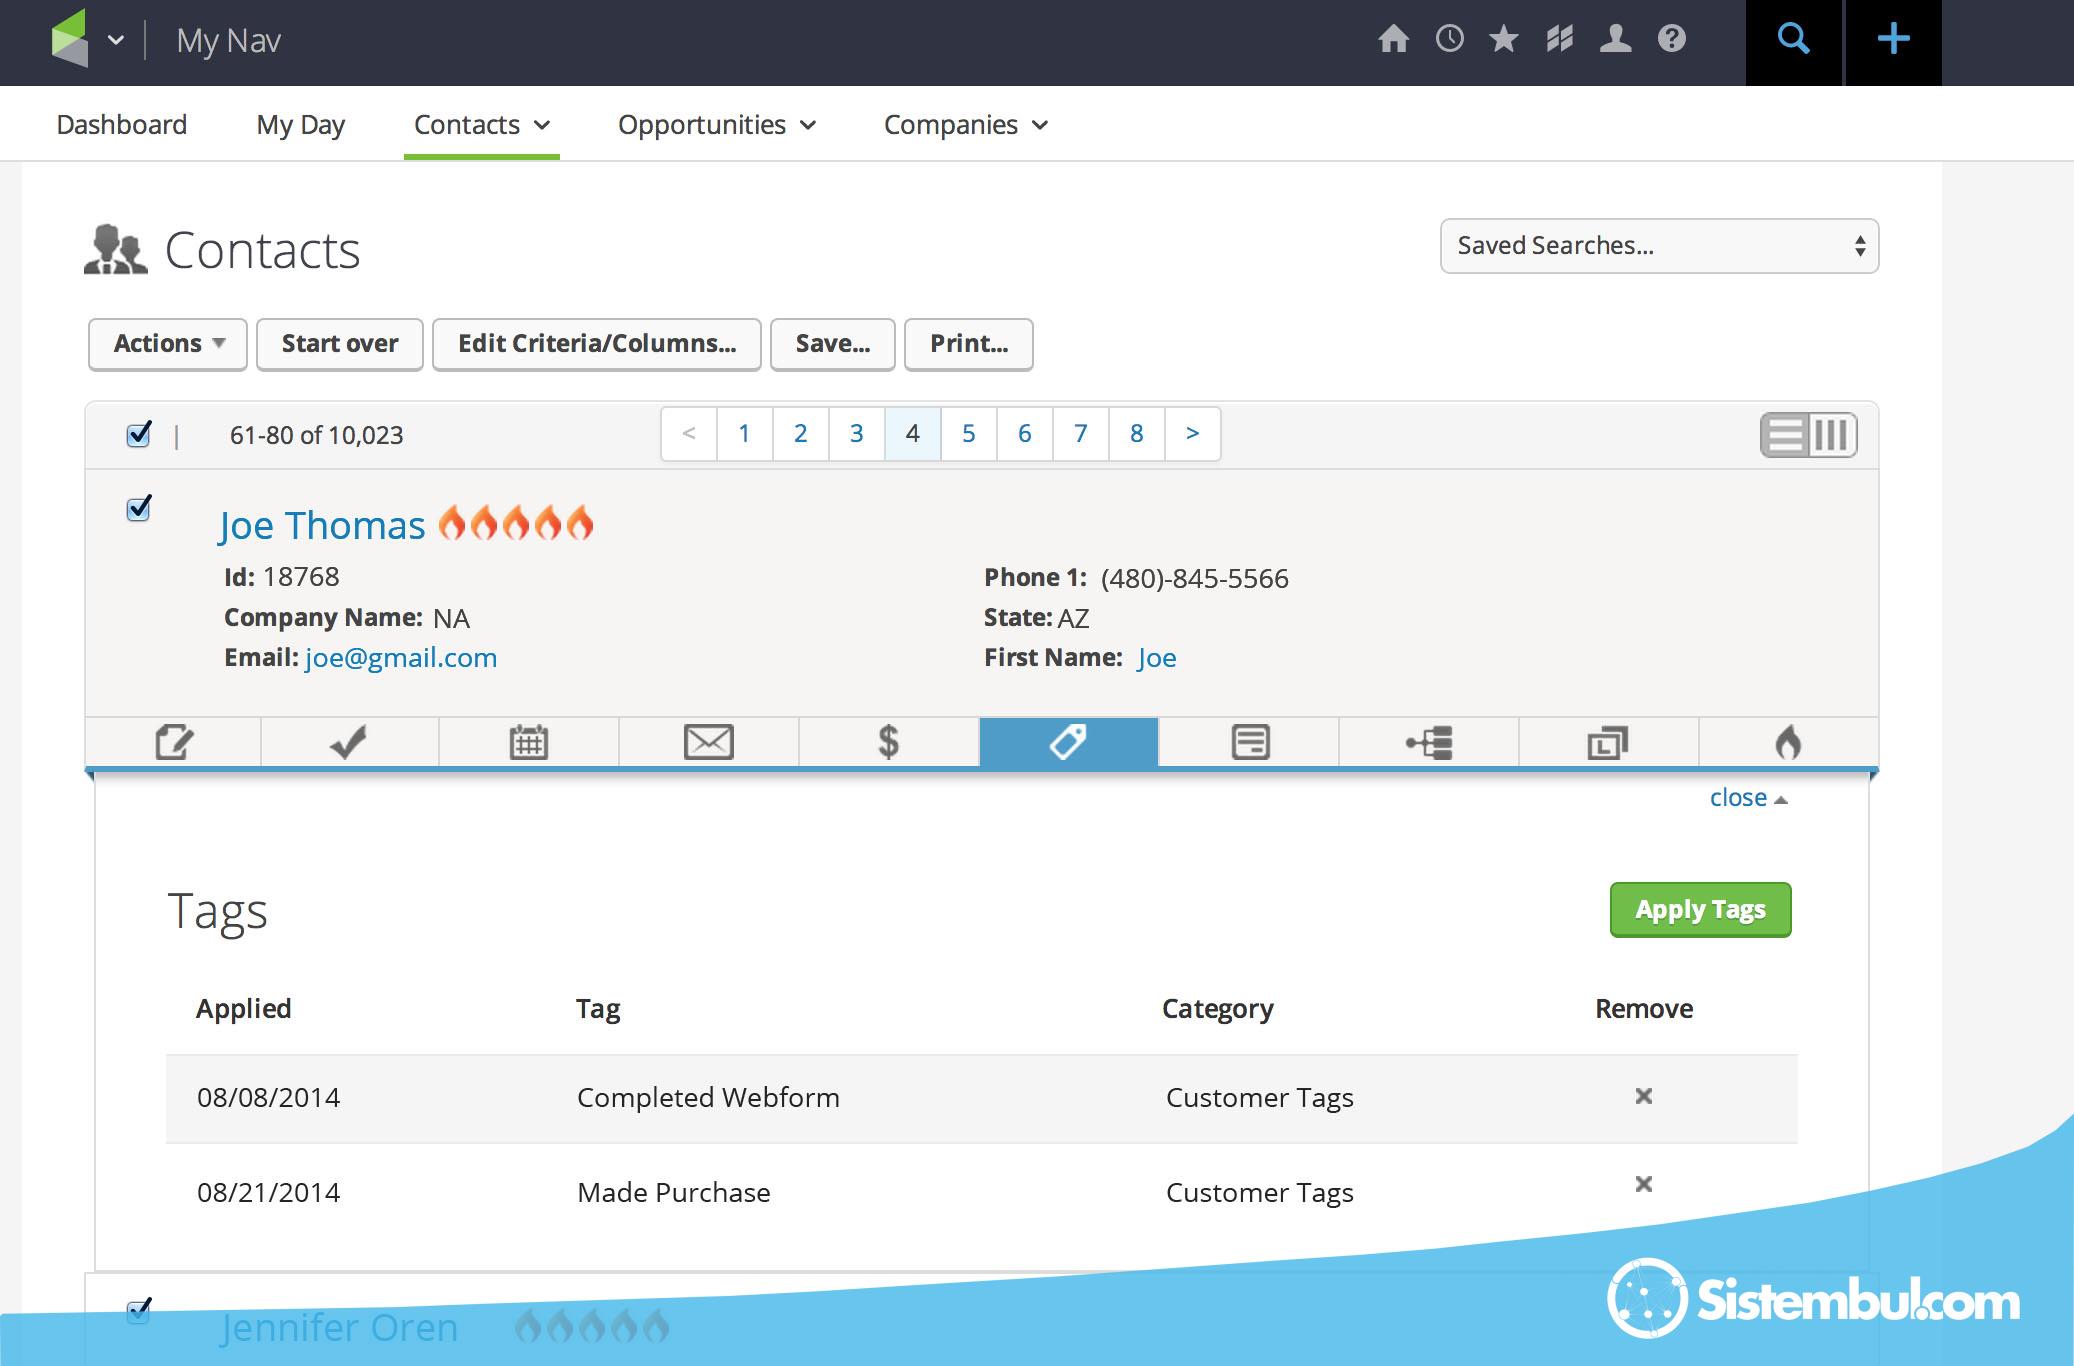Expand the Contacts menu chevron
The width and height of the screenshot is (2074, 1366).
click(x=542, y=125)
